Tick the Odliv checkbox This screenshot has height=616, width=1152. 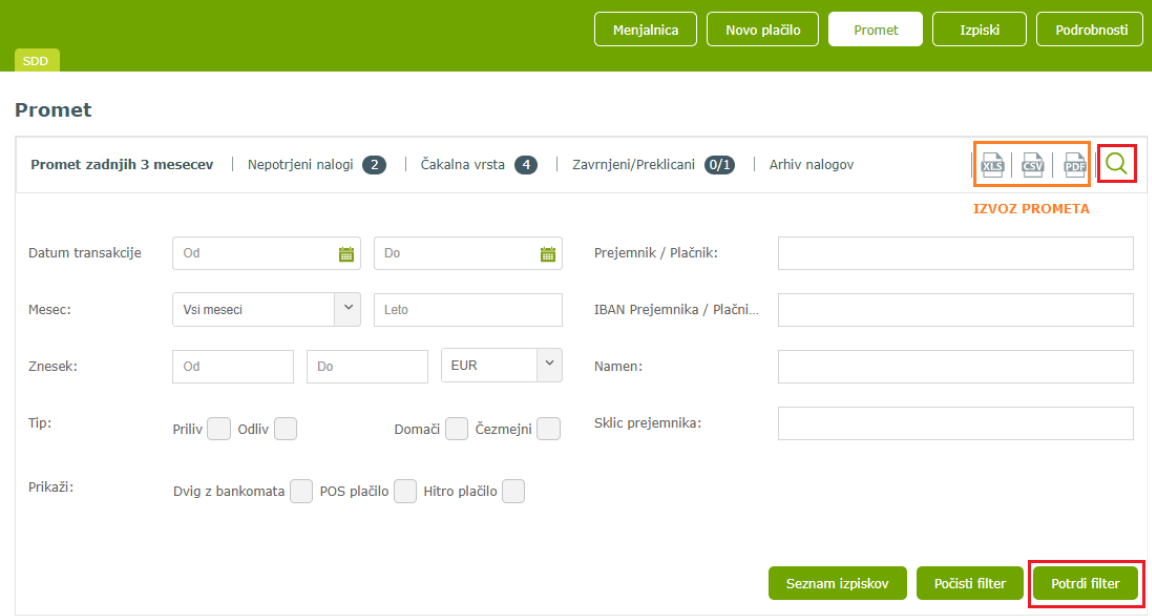click(285, 429)
